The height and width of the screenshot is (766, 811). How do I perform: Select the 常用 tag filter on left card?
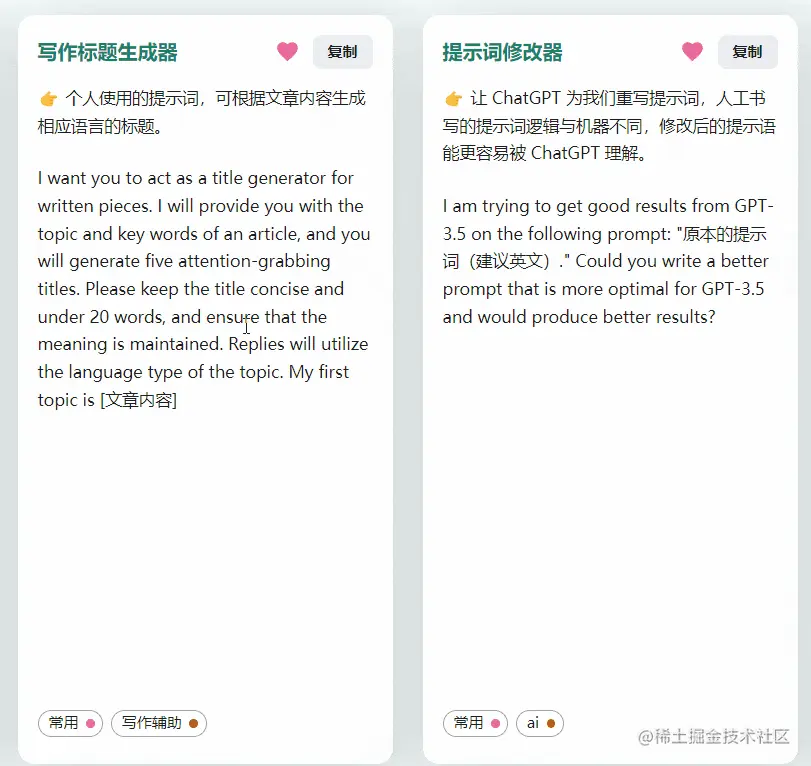70,723
